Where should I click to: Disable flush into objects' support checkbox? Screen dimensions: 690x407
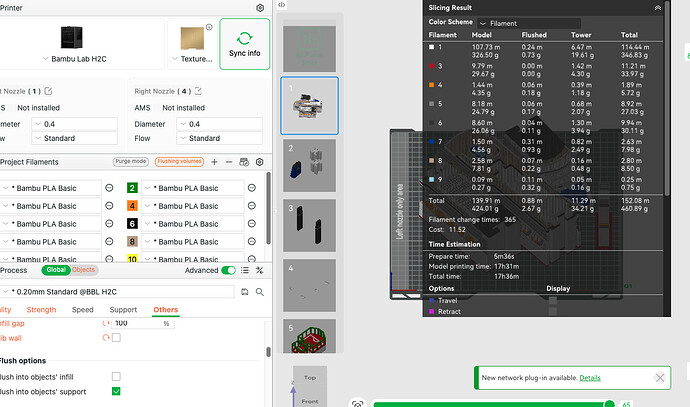point(116,391)
